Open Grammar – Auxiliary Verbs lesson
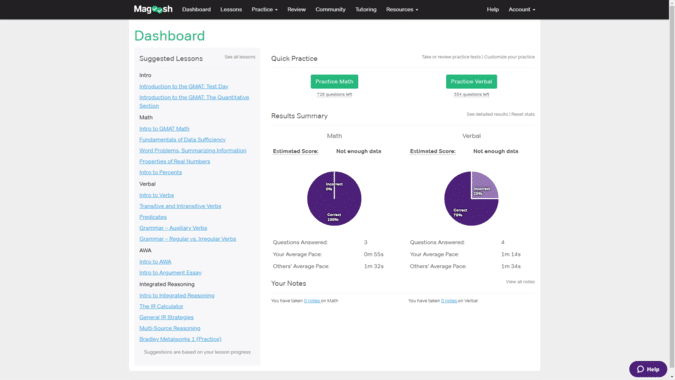 [173, 228]
